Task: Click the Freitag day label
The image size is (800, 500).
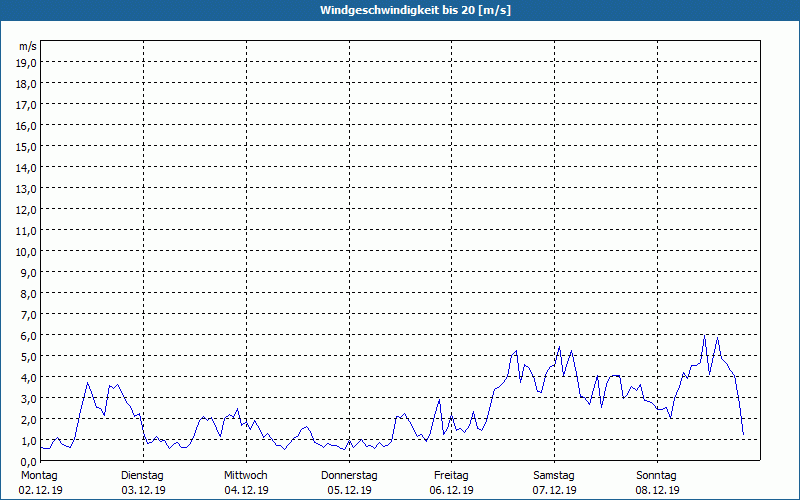Action: 451,476
